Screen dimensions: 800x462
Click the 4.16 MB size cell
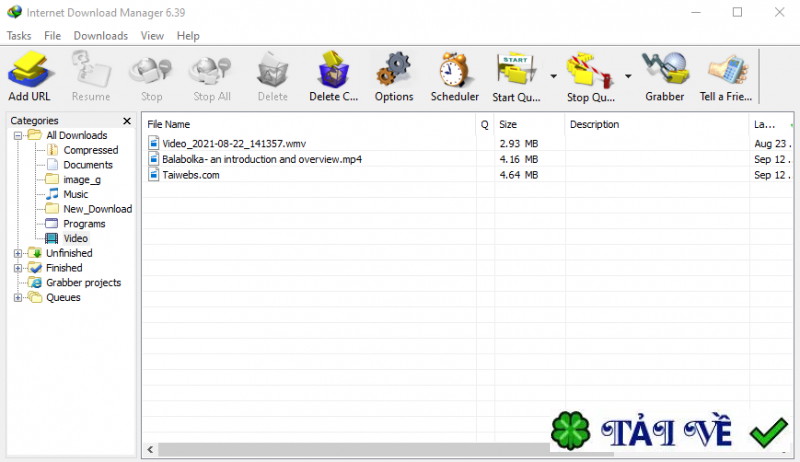518,159
